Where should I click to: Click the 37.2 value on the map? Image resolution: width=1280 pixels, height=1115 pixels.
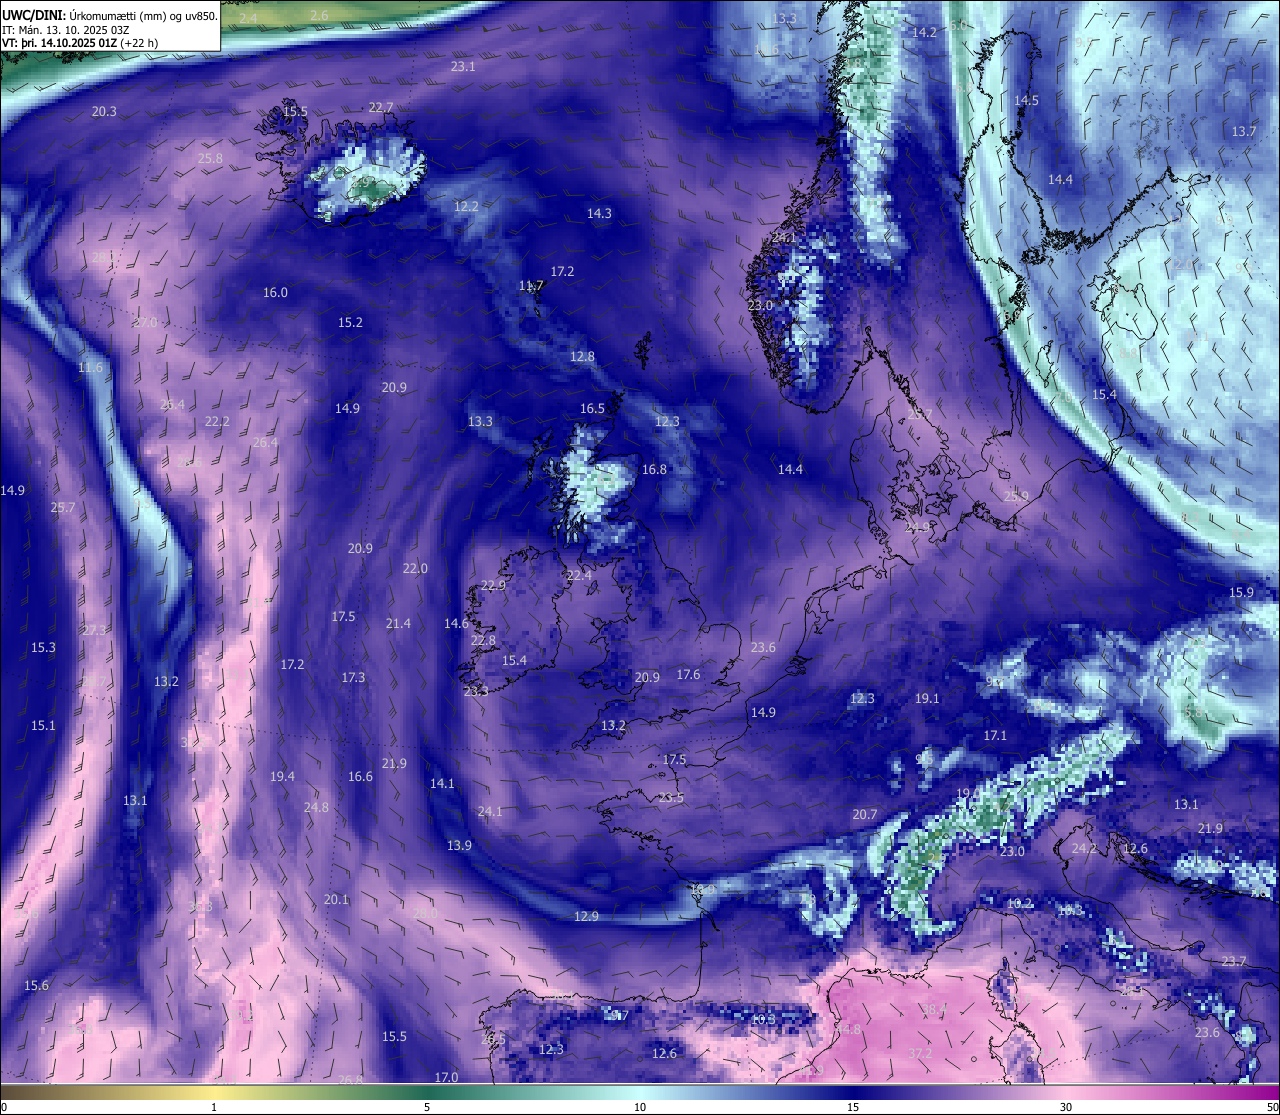pos(921,1053)
